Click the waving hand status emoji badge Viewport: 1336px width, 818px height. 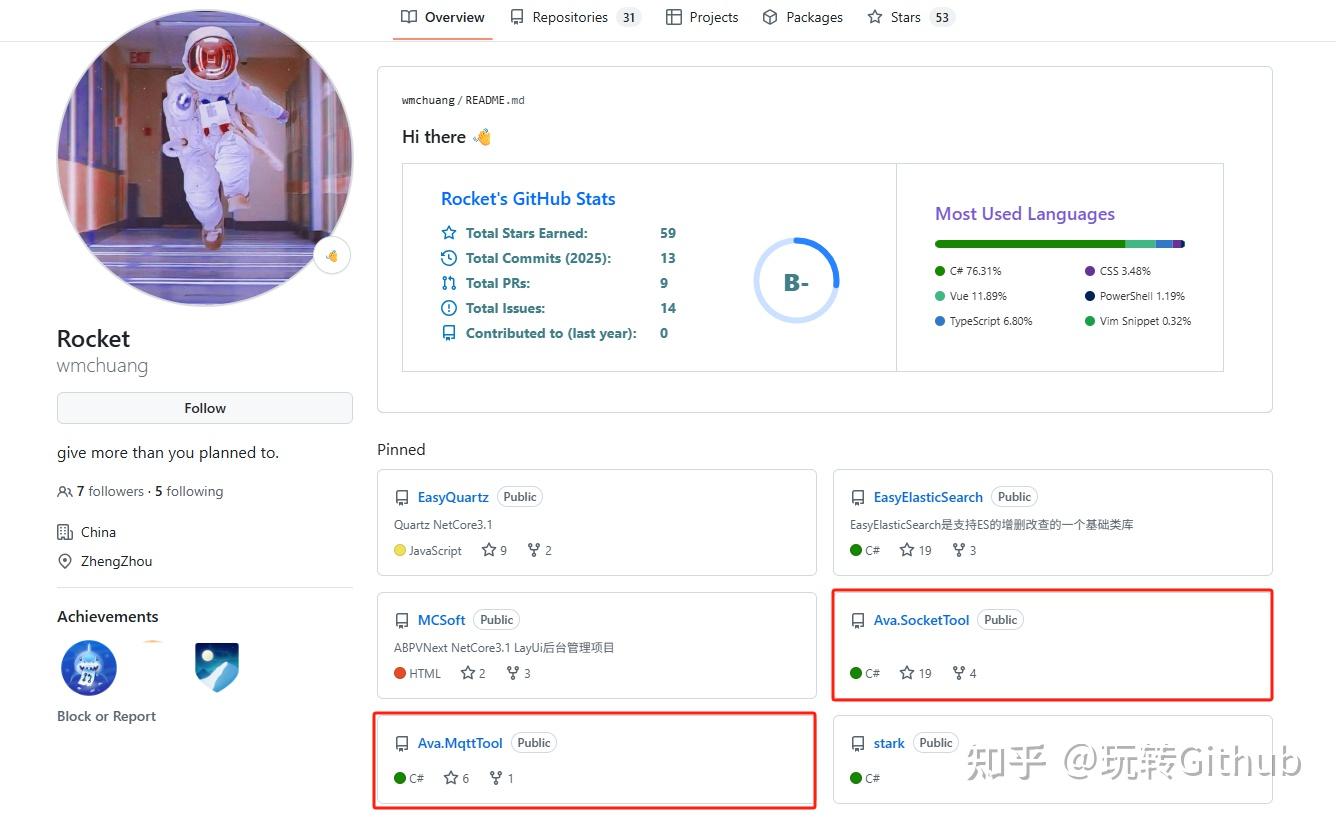coord(331,256)
